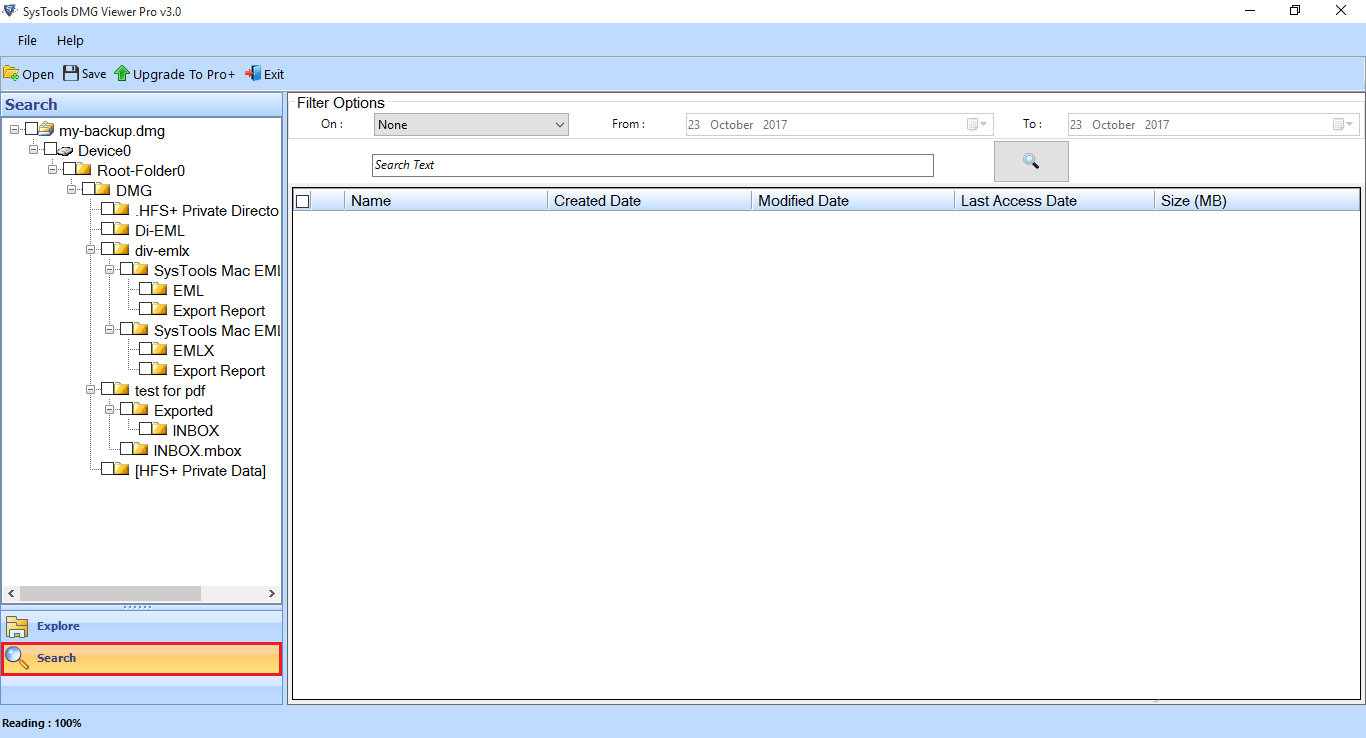Sort results by the Name column header
Image resolution: width=1366 pixels, height=738 pixels.
click(x=446, y=201)
